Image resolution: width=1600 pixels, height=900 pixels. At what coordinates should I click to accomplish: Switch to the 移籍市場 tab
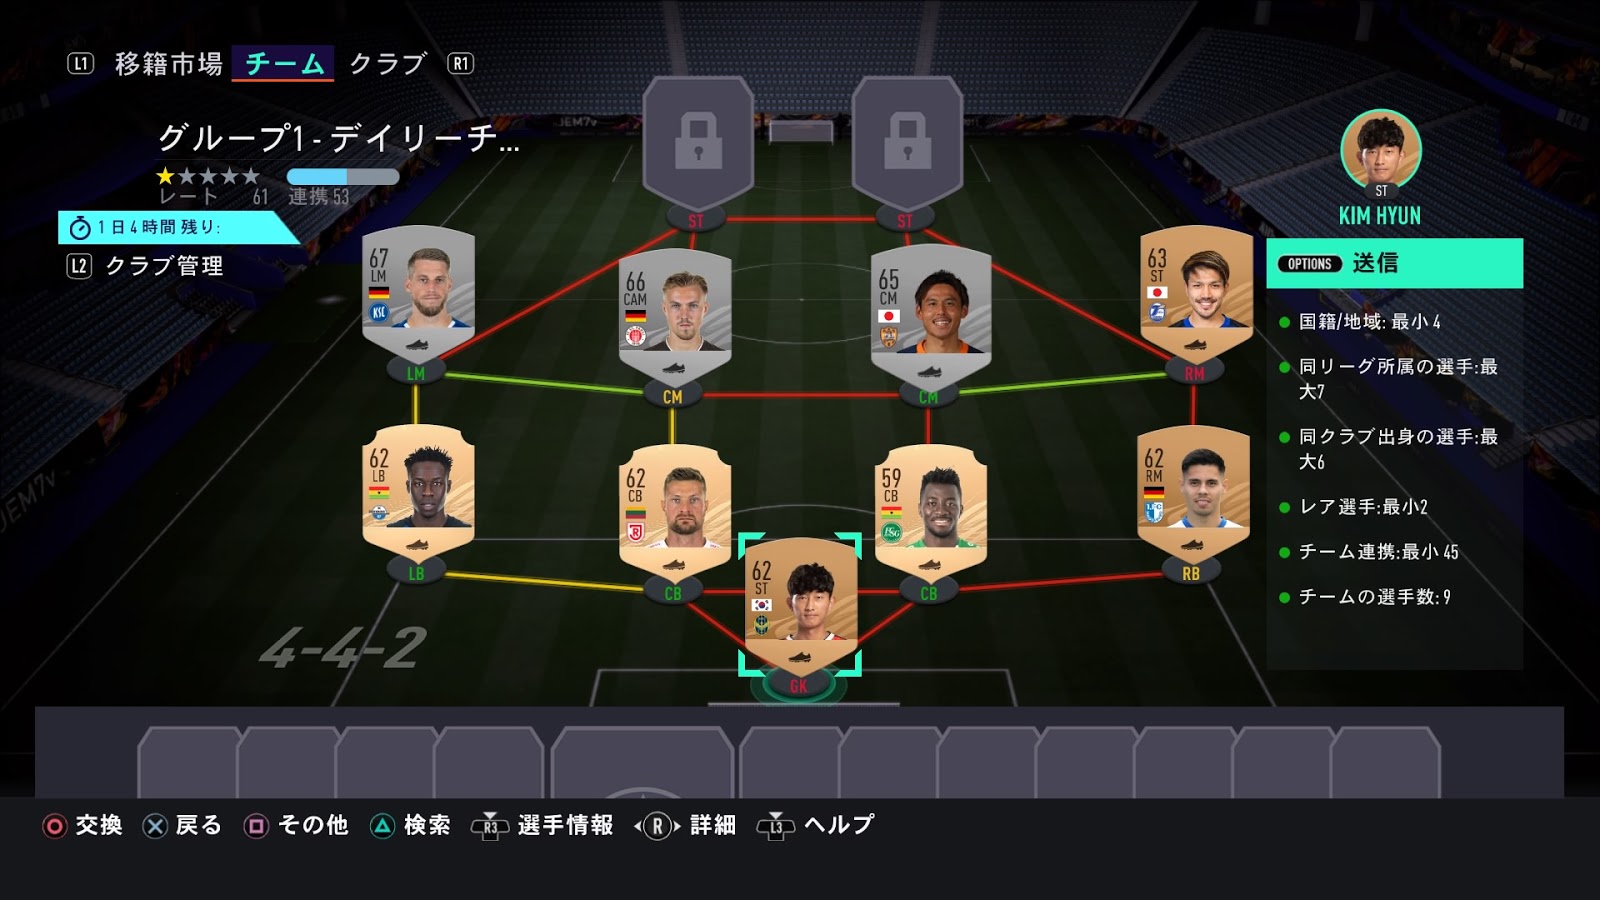click(168, 64)
